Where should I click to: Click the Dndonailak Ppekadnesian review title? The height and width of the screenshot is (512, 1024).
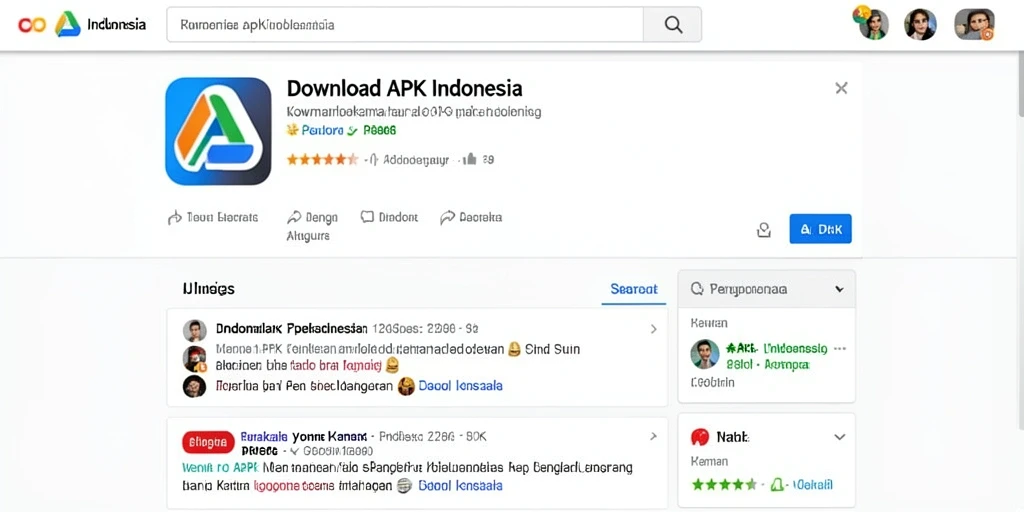[292, 328]
